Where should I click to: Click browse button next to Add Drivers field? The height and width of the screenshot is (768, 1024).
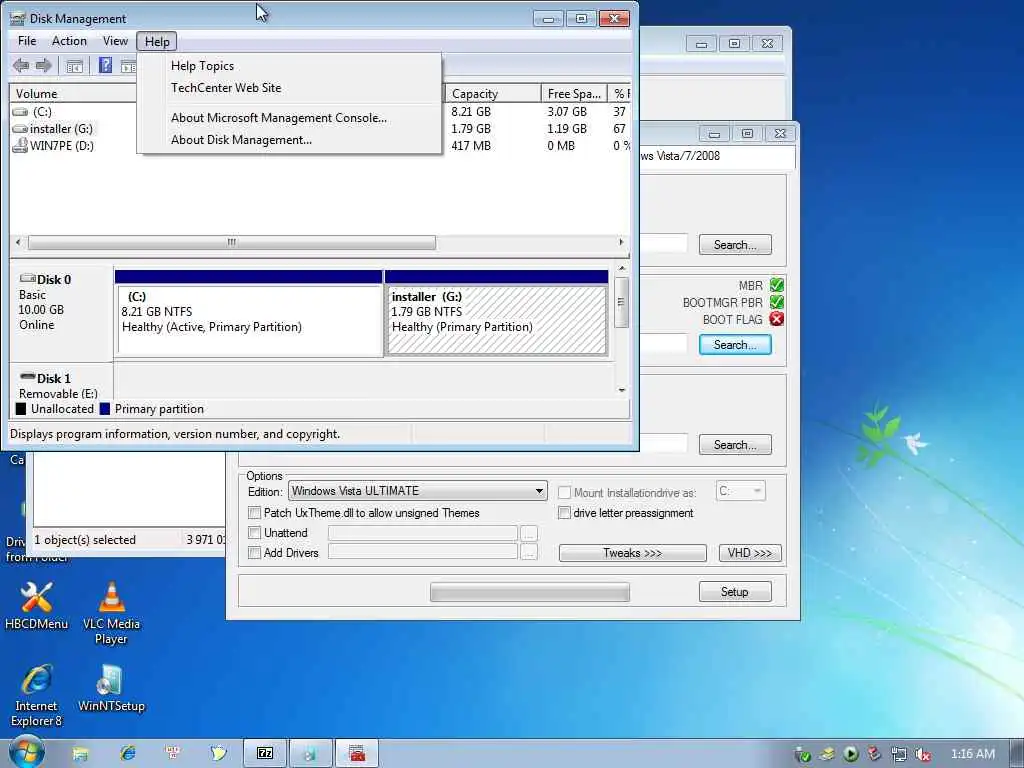coord(529,553)
